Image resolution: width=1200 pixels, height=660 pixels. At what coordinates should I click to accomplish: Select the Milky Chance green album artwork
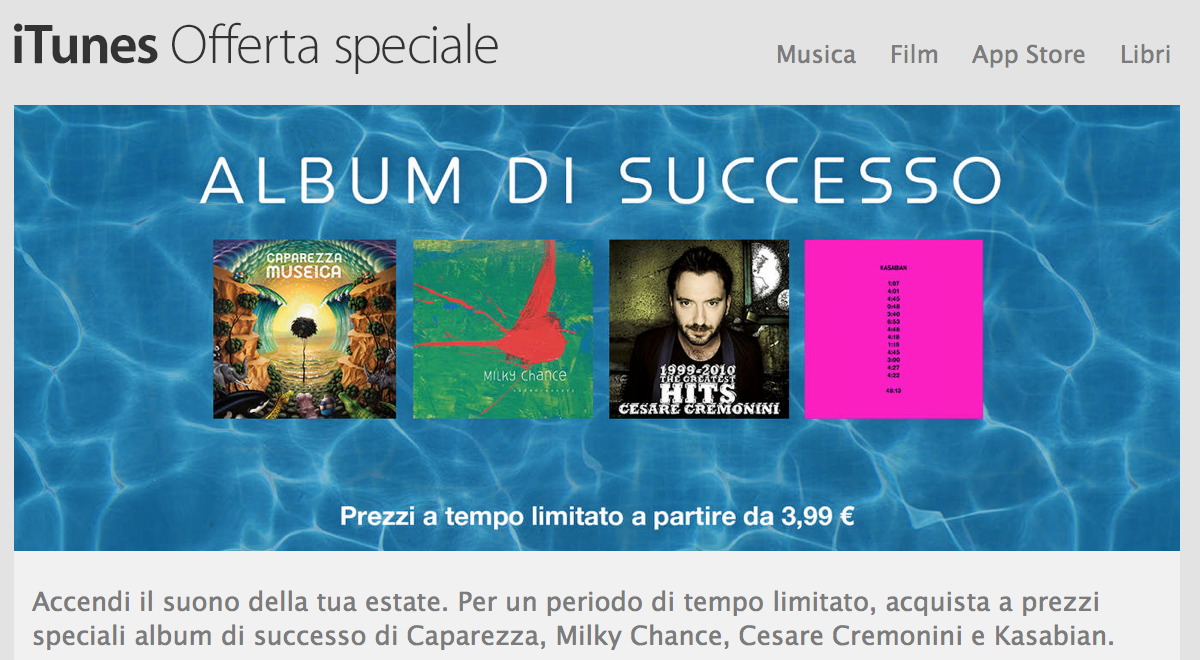pyautogui.click(x=502, y=329)
